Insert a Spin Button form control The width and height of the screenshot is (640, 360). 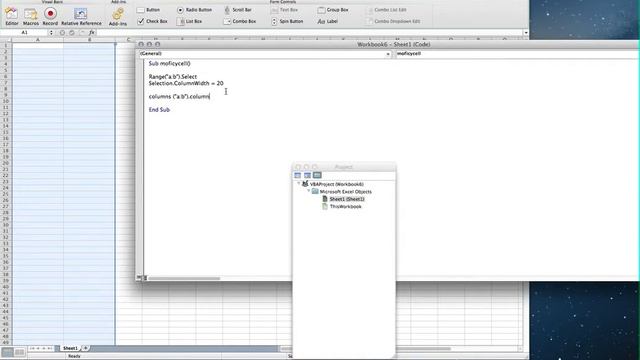pos(287,21)
